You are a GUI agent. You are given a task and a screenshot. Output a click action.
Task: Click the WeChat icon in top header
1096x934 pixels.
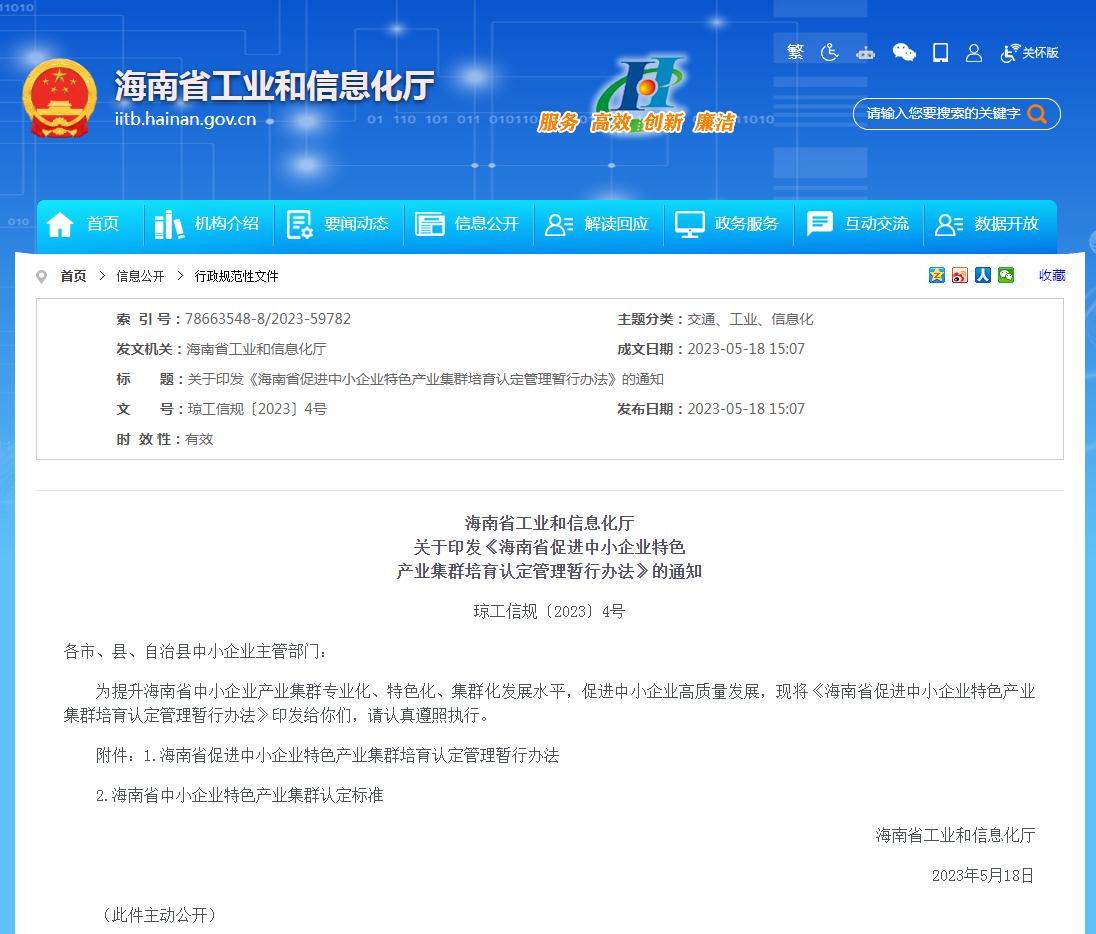point(904,52)
